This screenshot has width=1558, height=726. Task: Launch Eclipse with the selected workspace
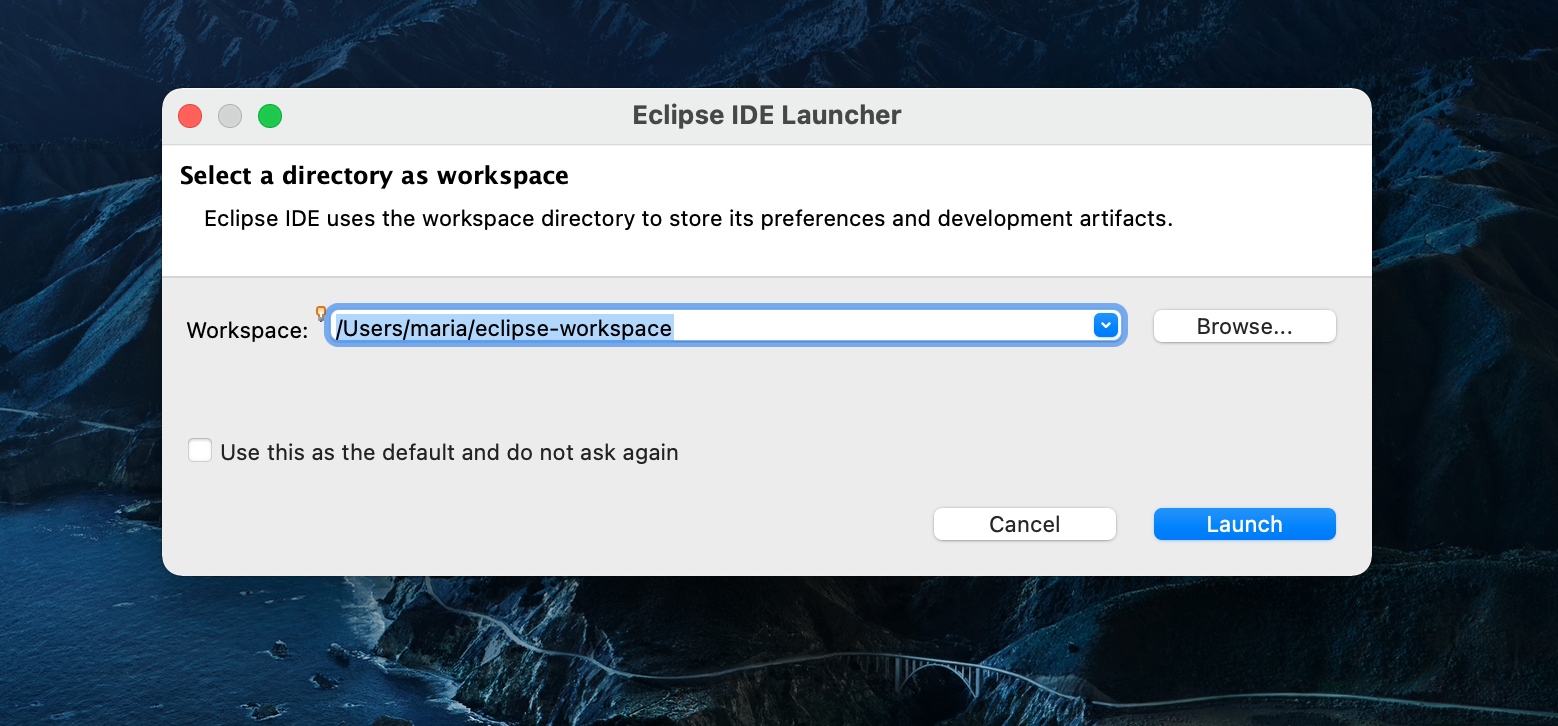[x=1244, y=524]
